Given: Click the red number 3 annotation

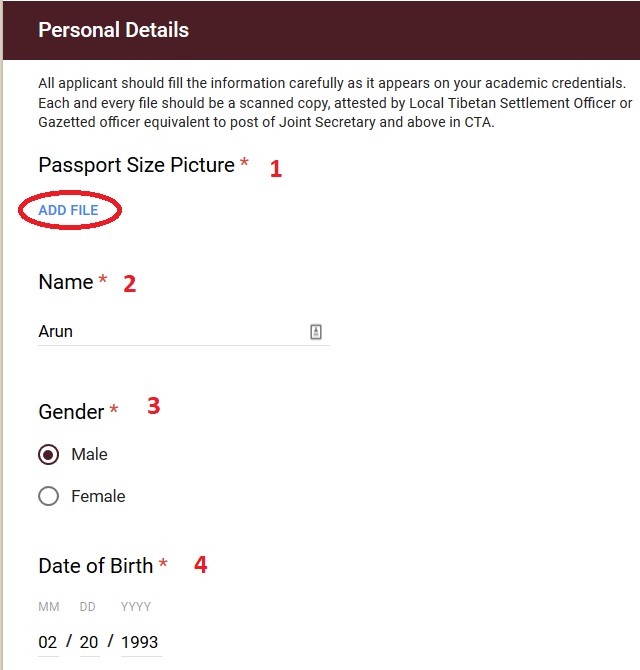Looking at the screenshot, I should click(153, 406).
